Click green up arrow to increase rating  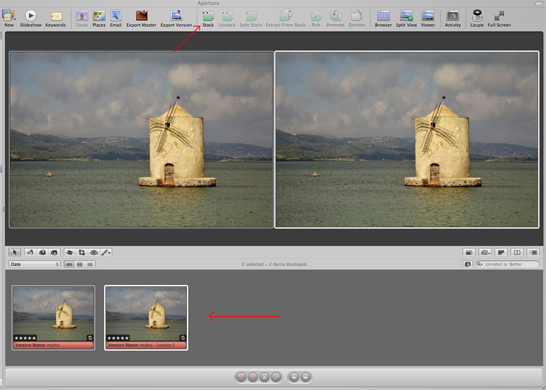click(x=264, y=377)
